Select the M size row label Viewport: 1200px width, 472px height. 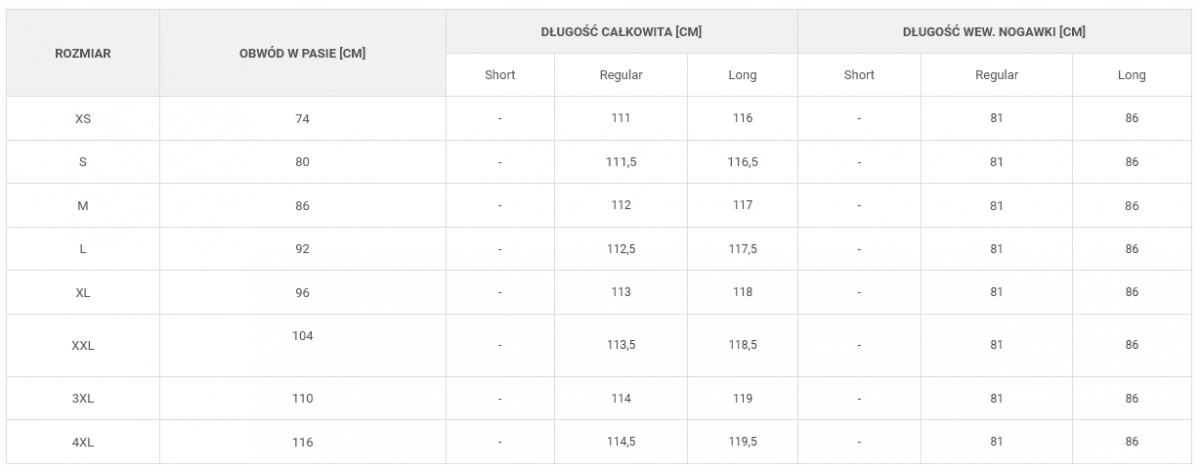pos(82,206)
